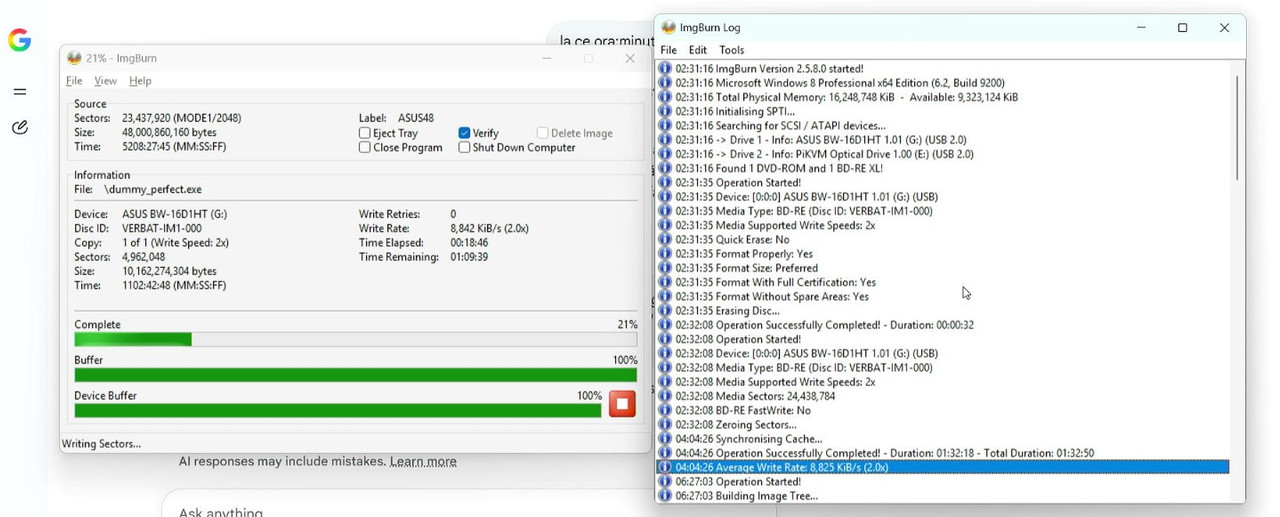Click info icon next to Erasing Disc entry
Viewport: 1280px width, 517px height.
click(665, 311)
